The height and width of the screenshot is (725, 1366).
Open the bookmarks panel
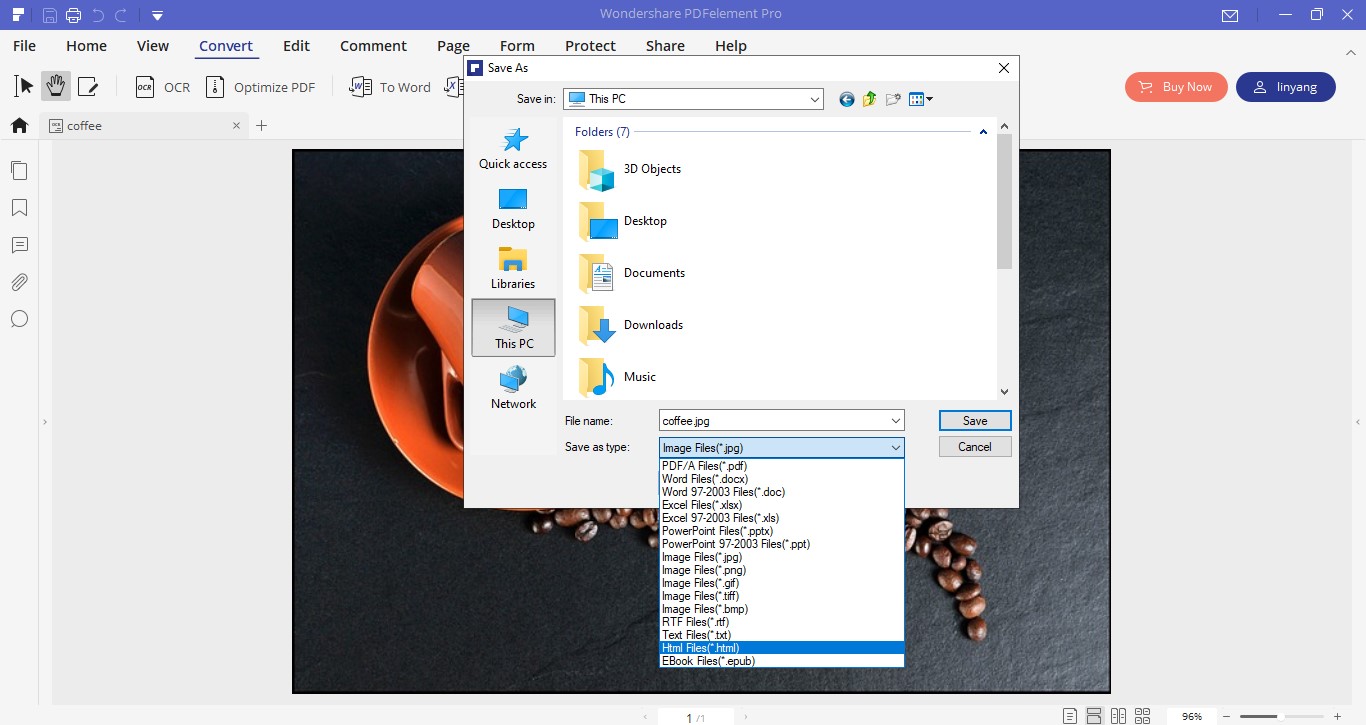pos(19,208)
